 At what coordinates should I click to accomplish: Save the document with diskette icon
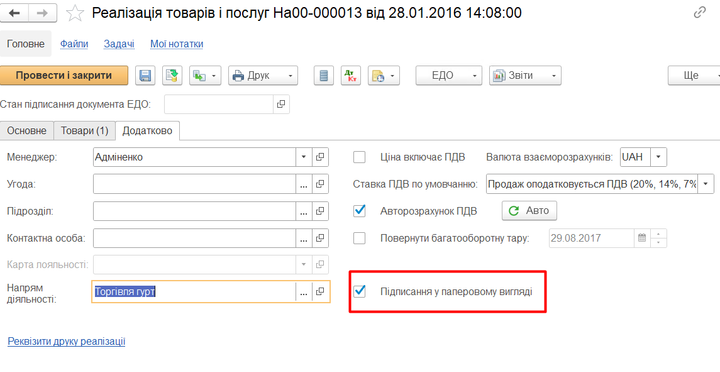point(145,75)
